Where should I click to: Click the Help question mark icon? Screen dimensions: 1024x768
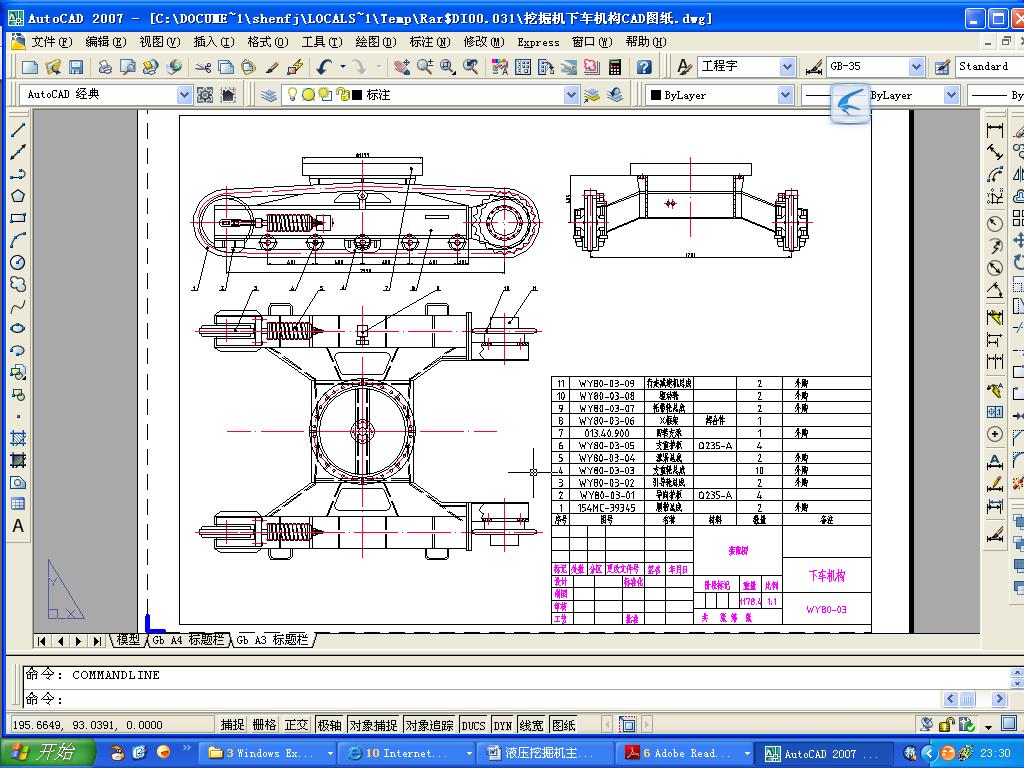click(644, 67)
